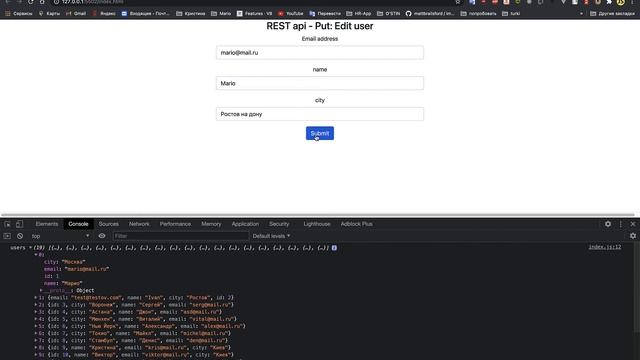640x360 pixels.
Task: Open the Кристина bookmarks folder
Action: point(191,13)
